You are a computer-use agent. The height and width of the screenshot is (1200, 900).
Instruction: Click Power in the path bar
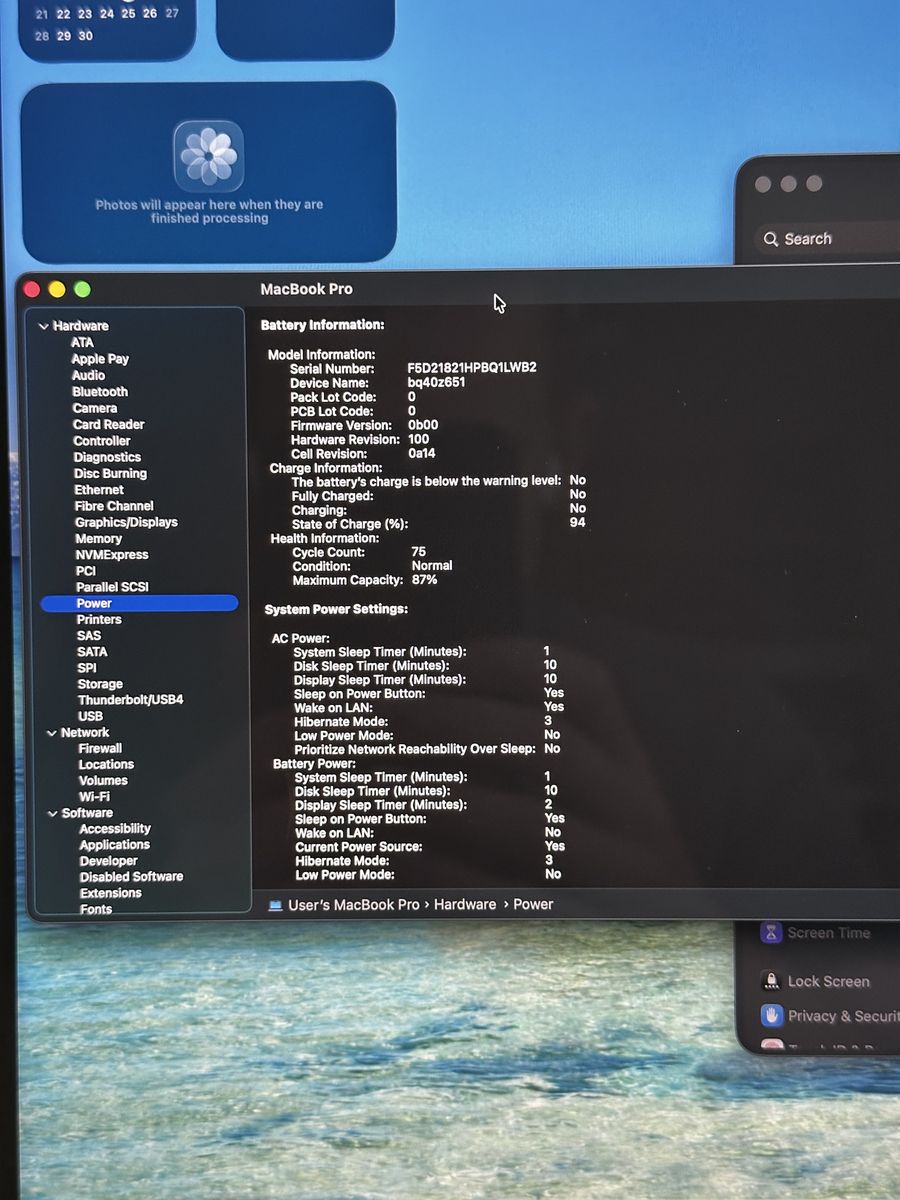click(533, 905)
